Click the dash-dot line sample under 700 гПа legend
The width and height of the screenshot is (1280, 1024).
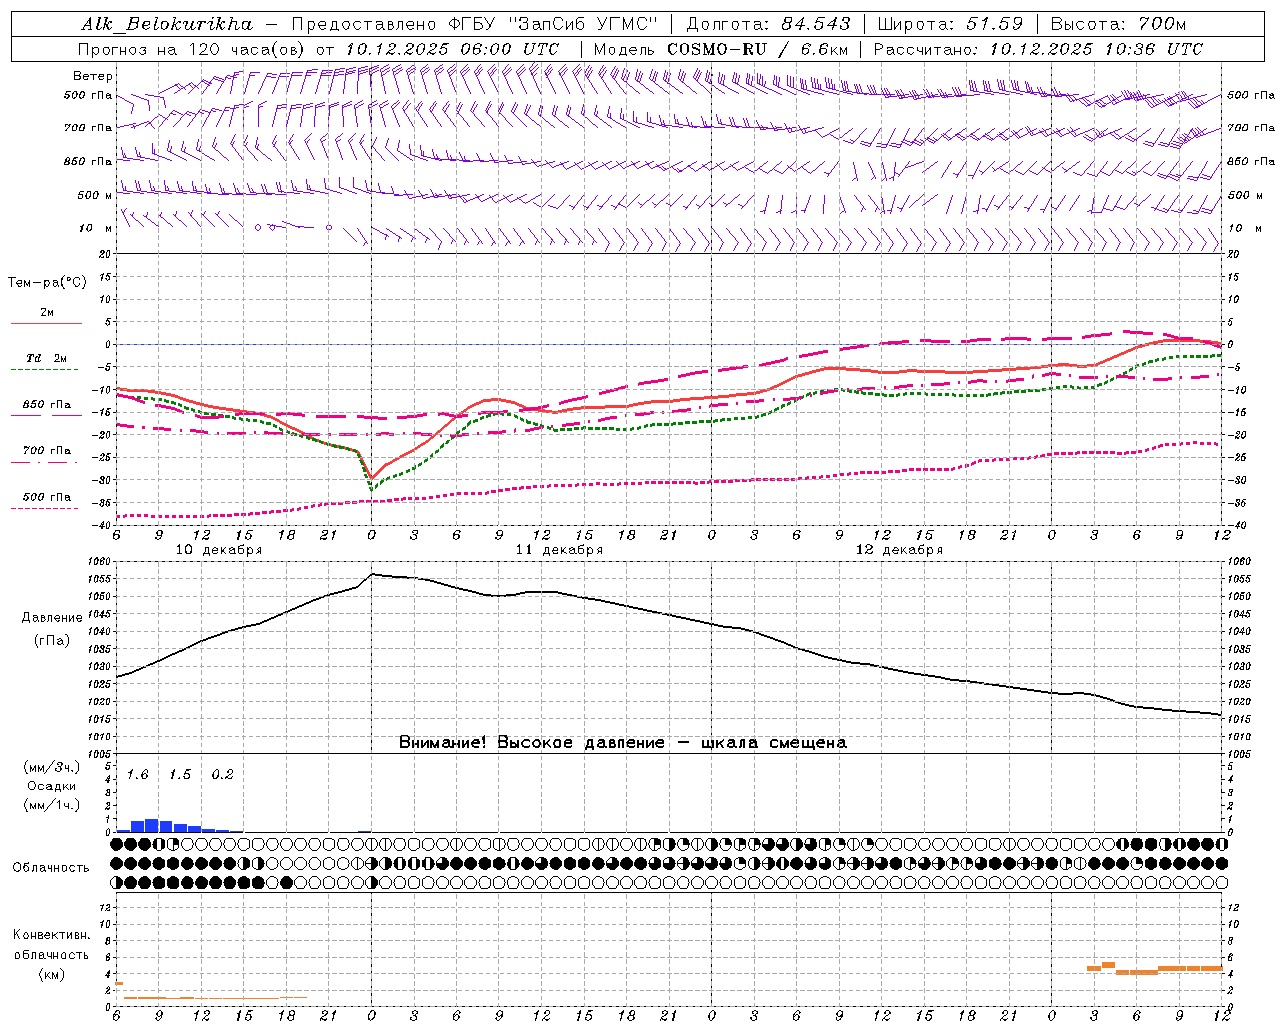[45, 462]
